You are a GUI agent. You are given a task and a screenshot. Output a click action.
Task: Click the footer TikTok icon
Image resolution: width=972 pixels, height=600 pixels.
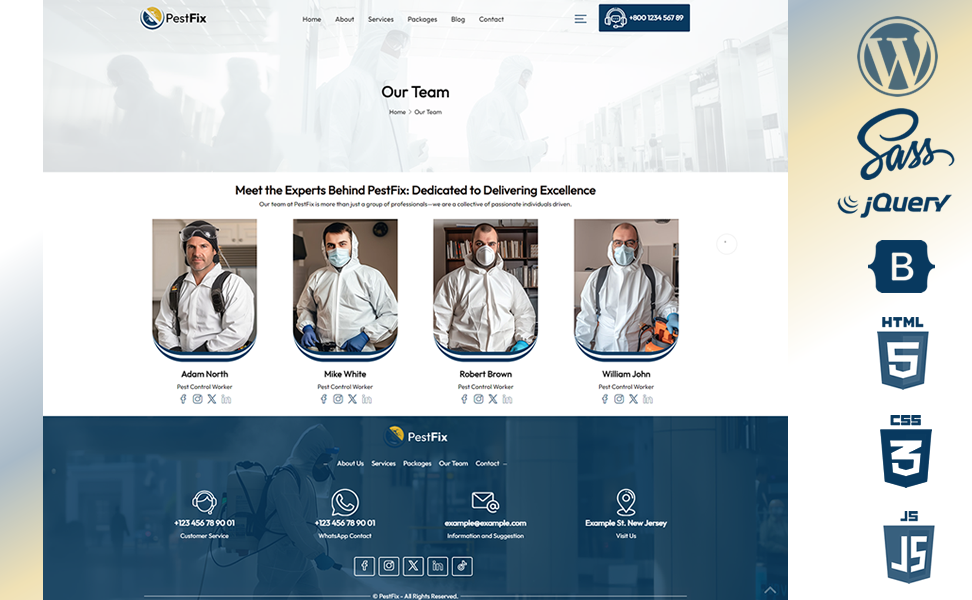pos(462,566)
